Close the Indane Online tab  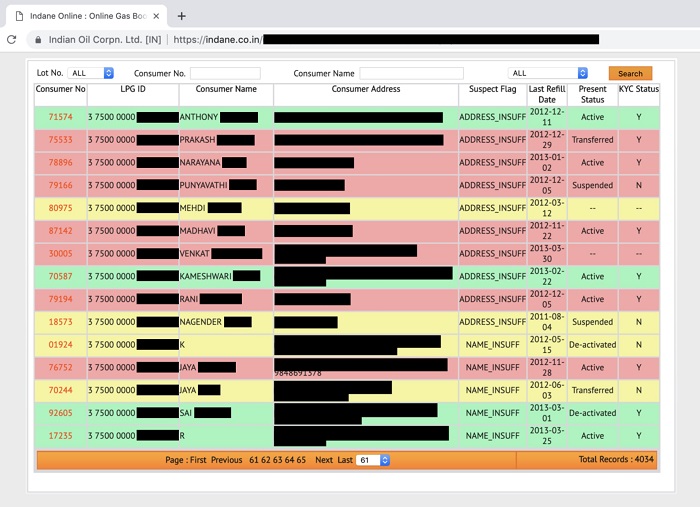click(156, 16)
